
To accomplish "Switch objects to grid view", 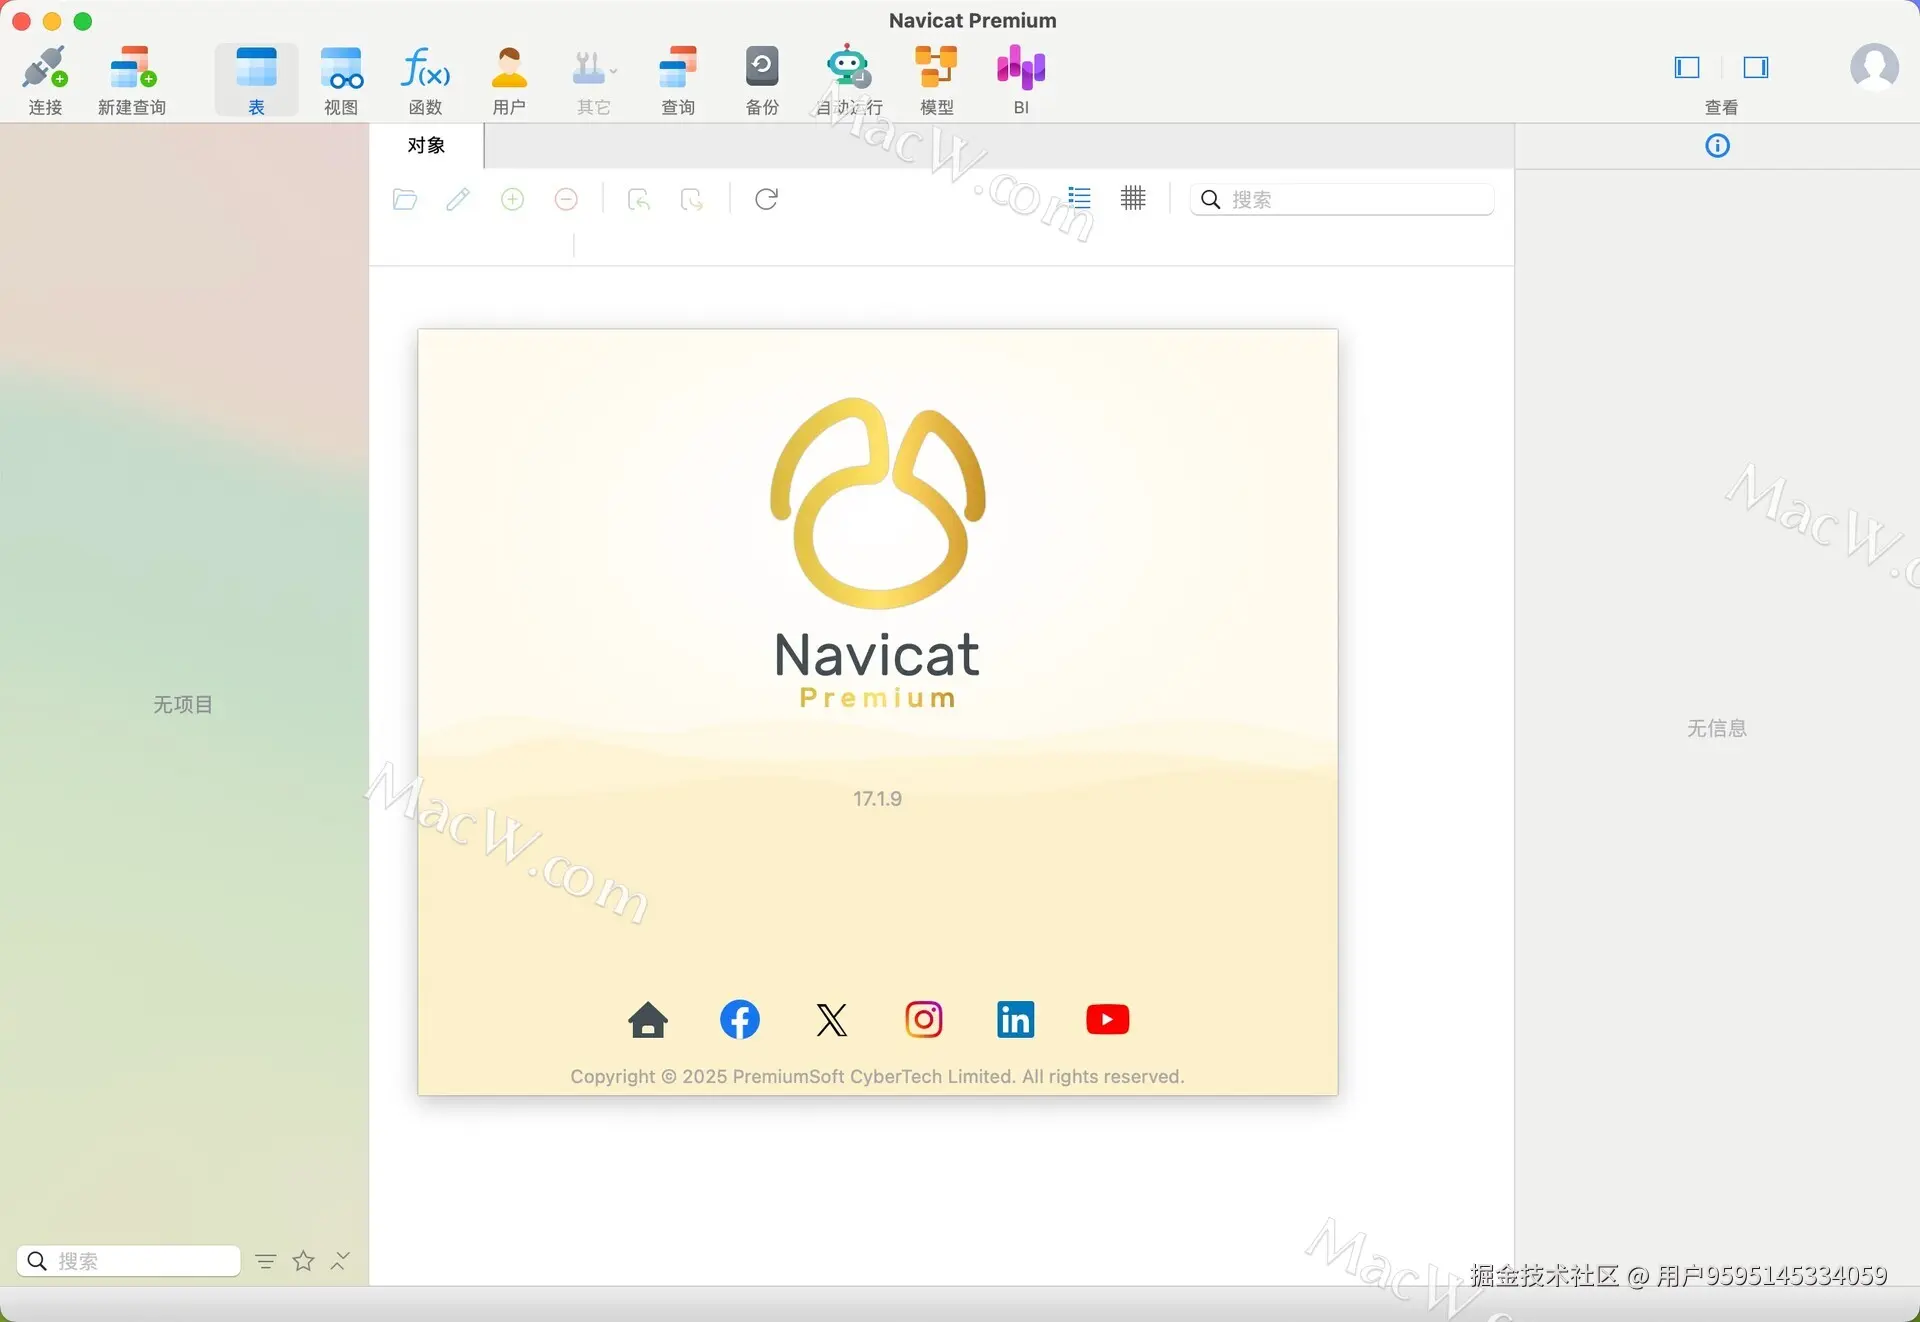I will click(x=1133, y=198).
